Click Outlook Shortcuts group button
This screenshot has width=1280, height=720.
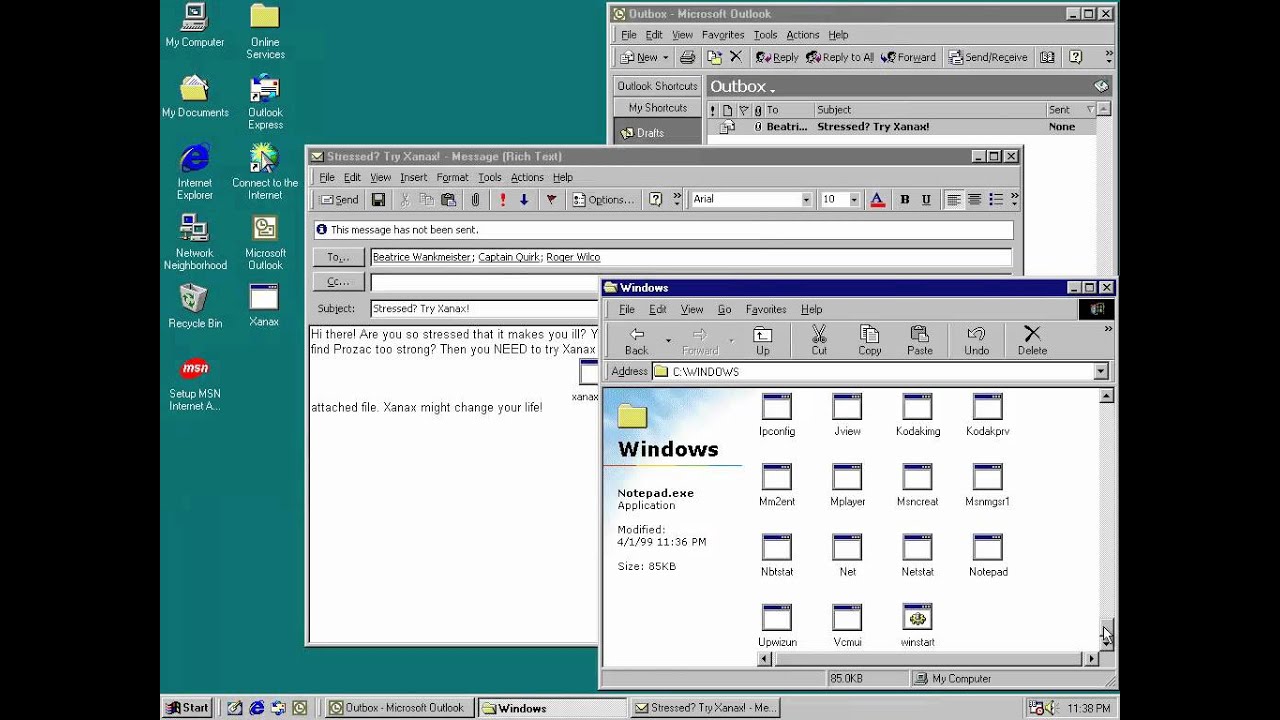(658, 86)
